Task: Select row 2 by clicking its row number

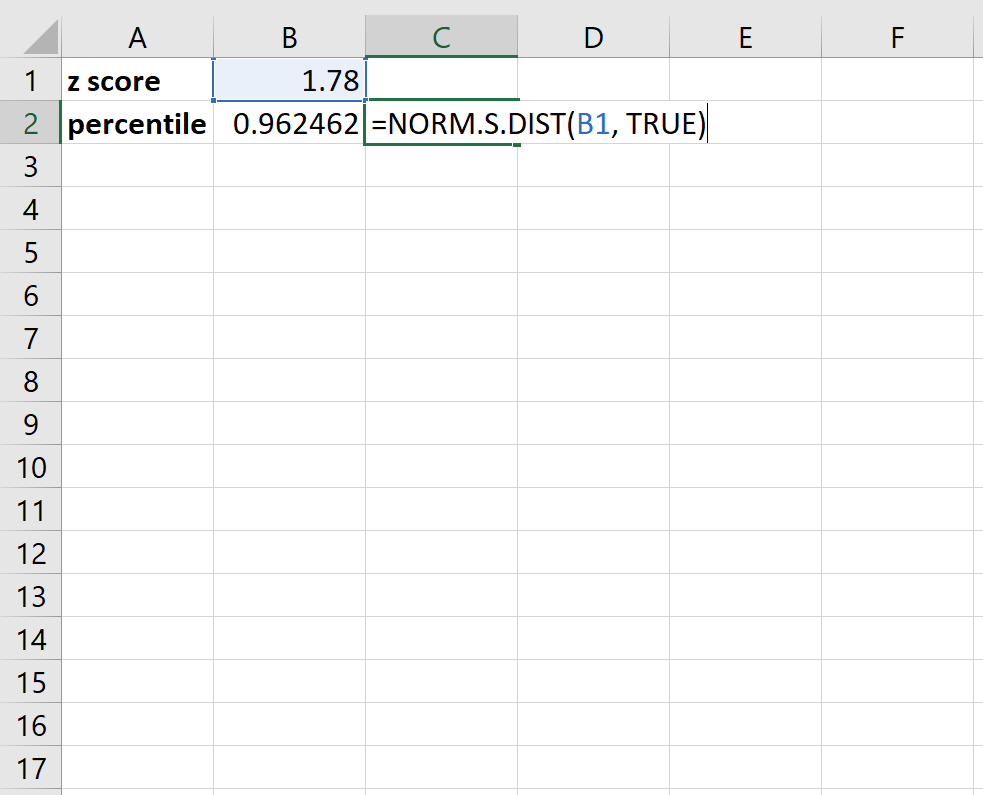Action: (30, 123)
